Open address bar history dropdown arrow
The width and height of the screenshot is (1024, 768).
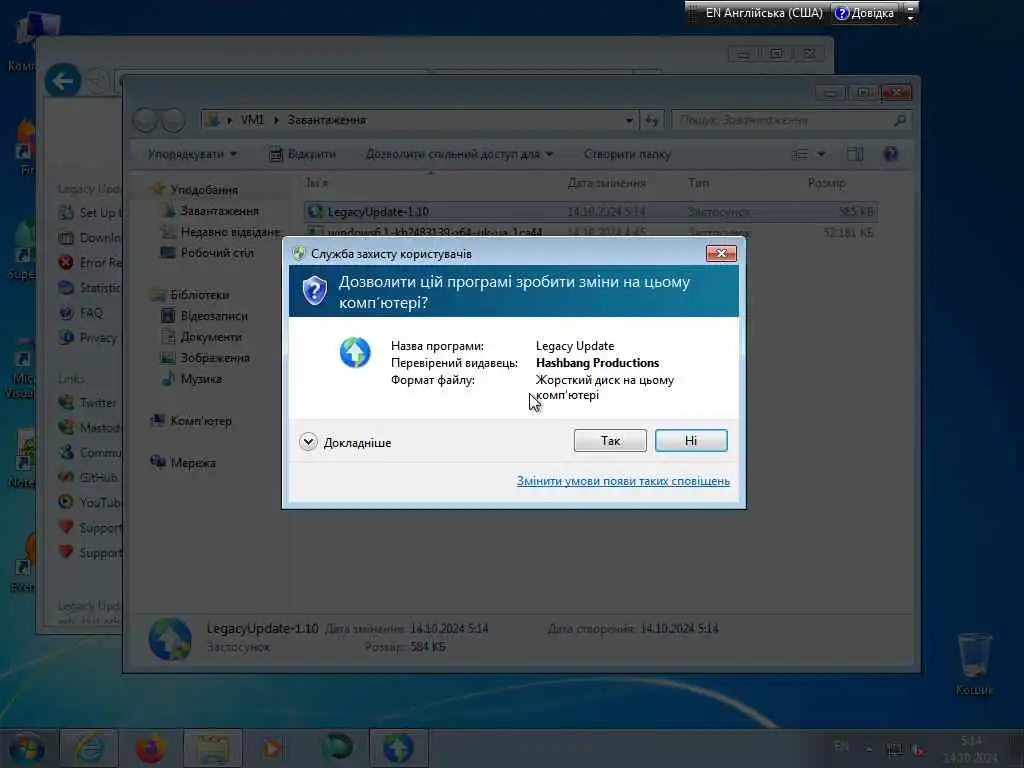[629, 120]
